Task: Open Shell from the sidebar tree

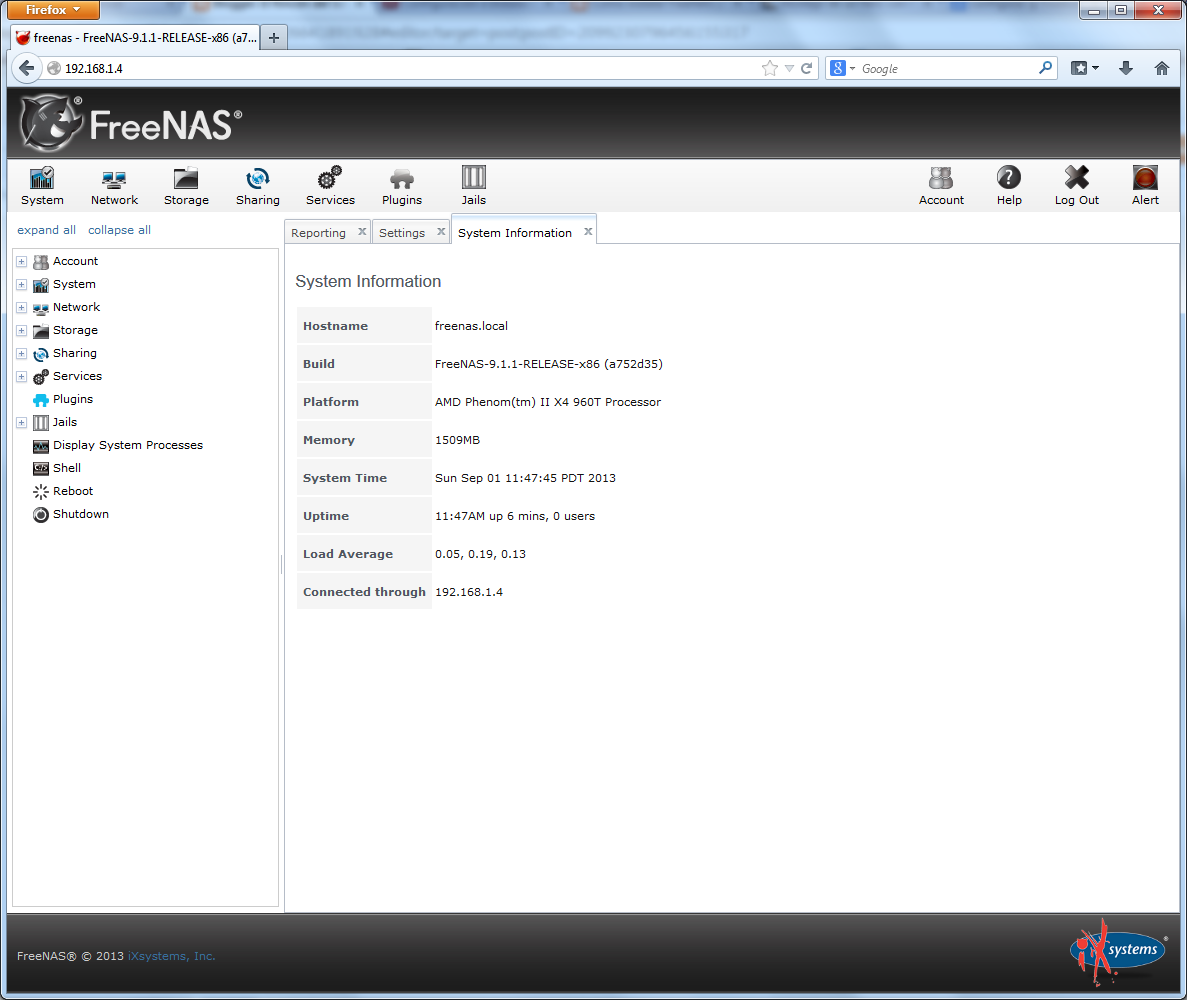Action: [66, 467]
